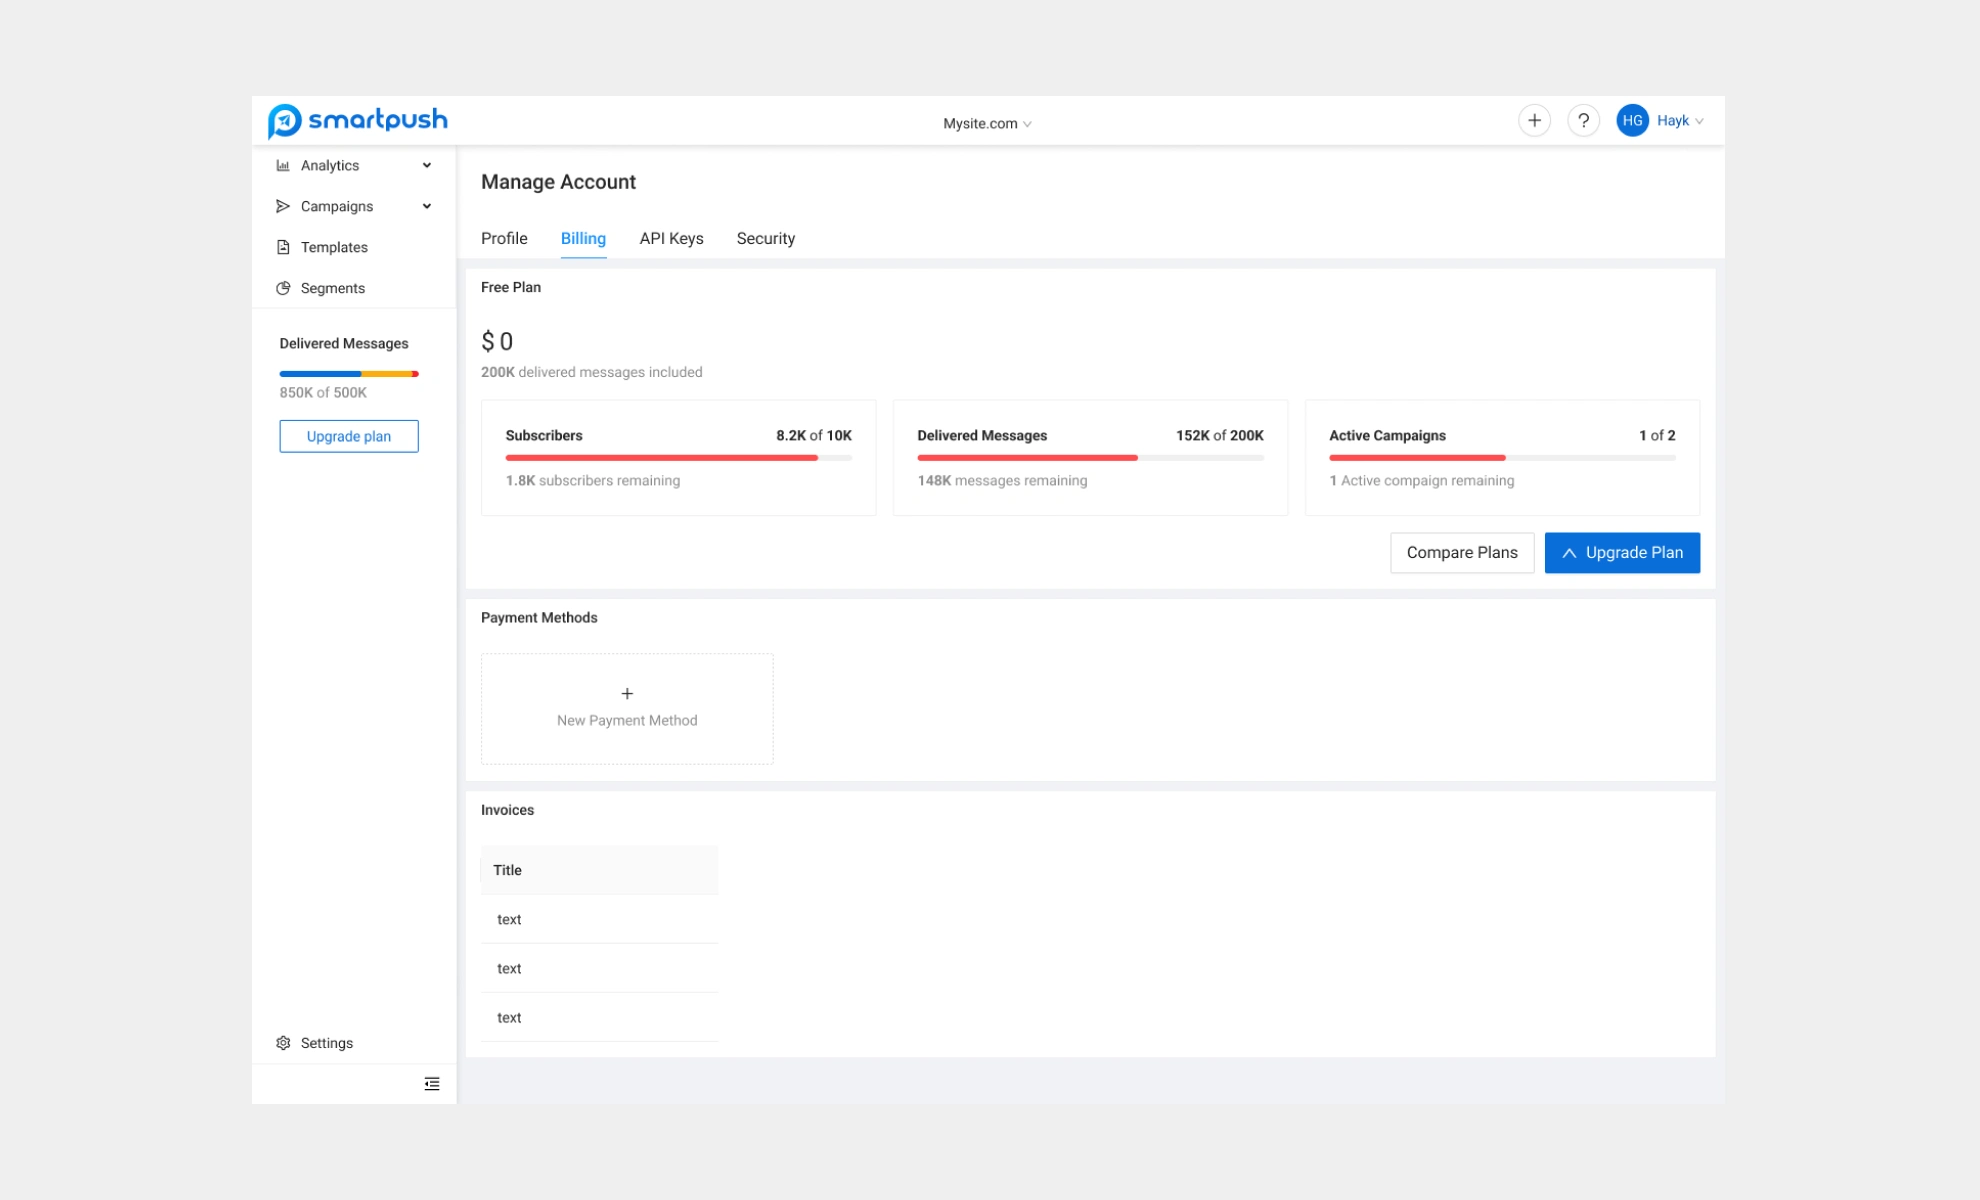This screenshot has width=1980, height=1200.
Task: Open Settings via the gear icon
Action: [283, 1042]
